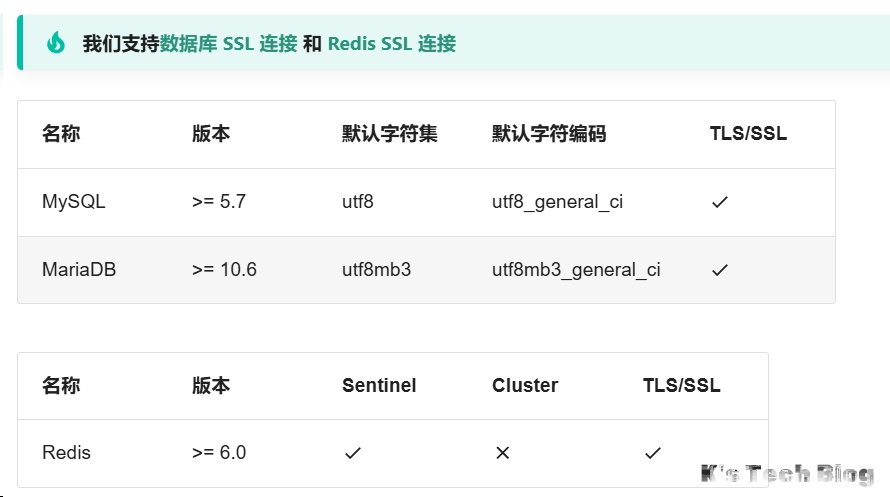This screenshot has height=497, width=890.
Task: Click the Sentinel checkmark in the Redis row
Action: [x=352, y=453]
